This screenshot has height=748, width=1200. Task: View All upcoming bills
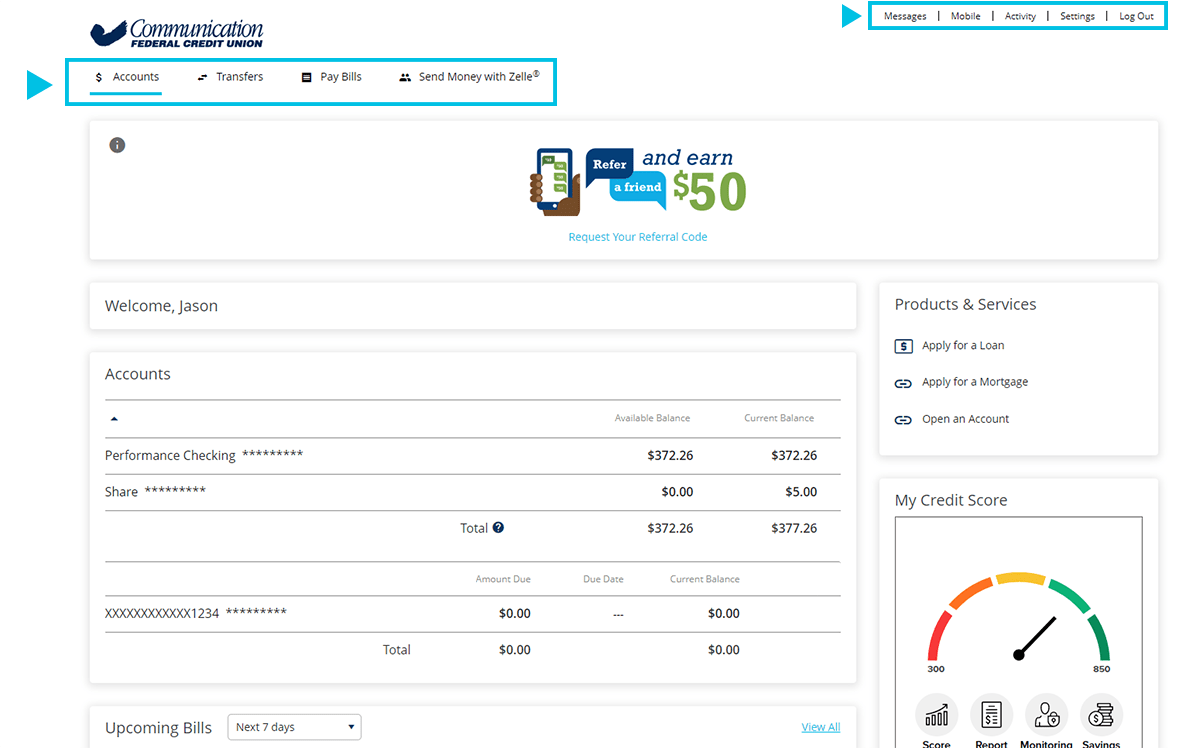tap(820, 727)
